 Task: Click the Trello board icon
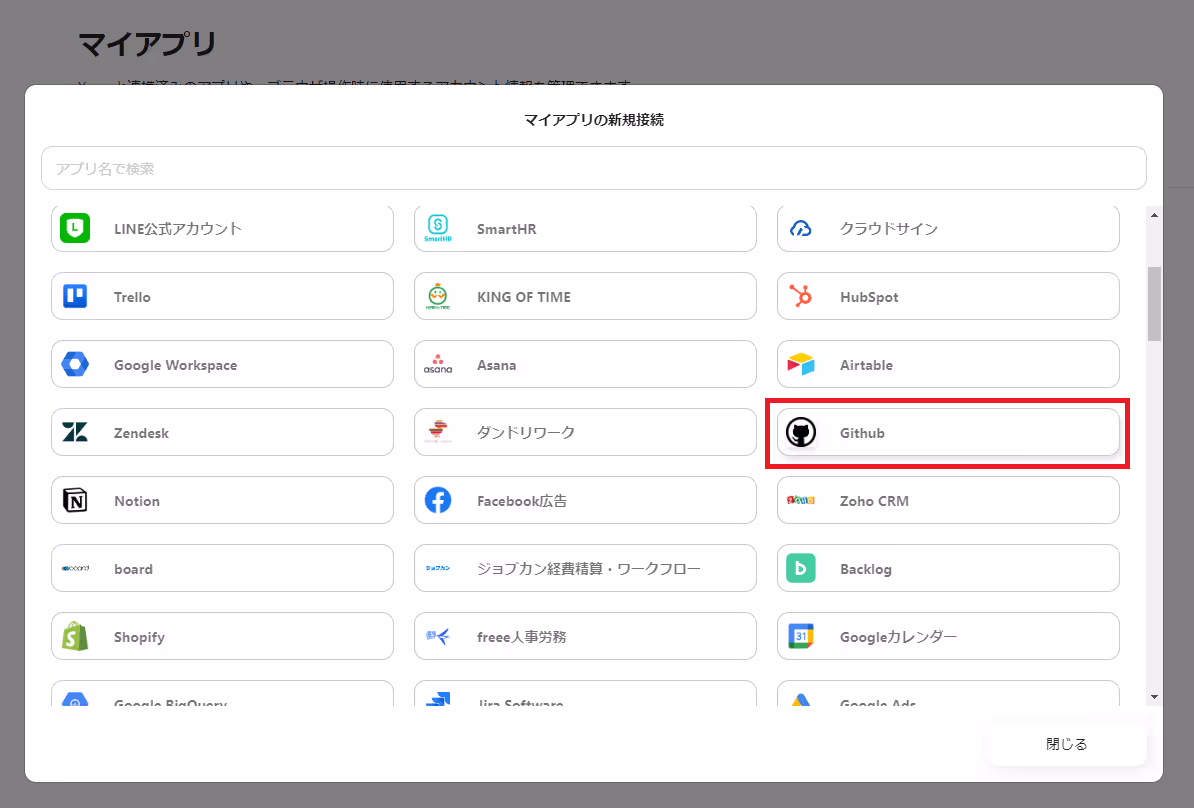tap(75, 296)
